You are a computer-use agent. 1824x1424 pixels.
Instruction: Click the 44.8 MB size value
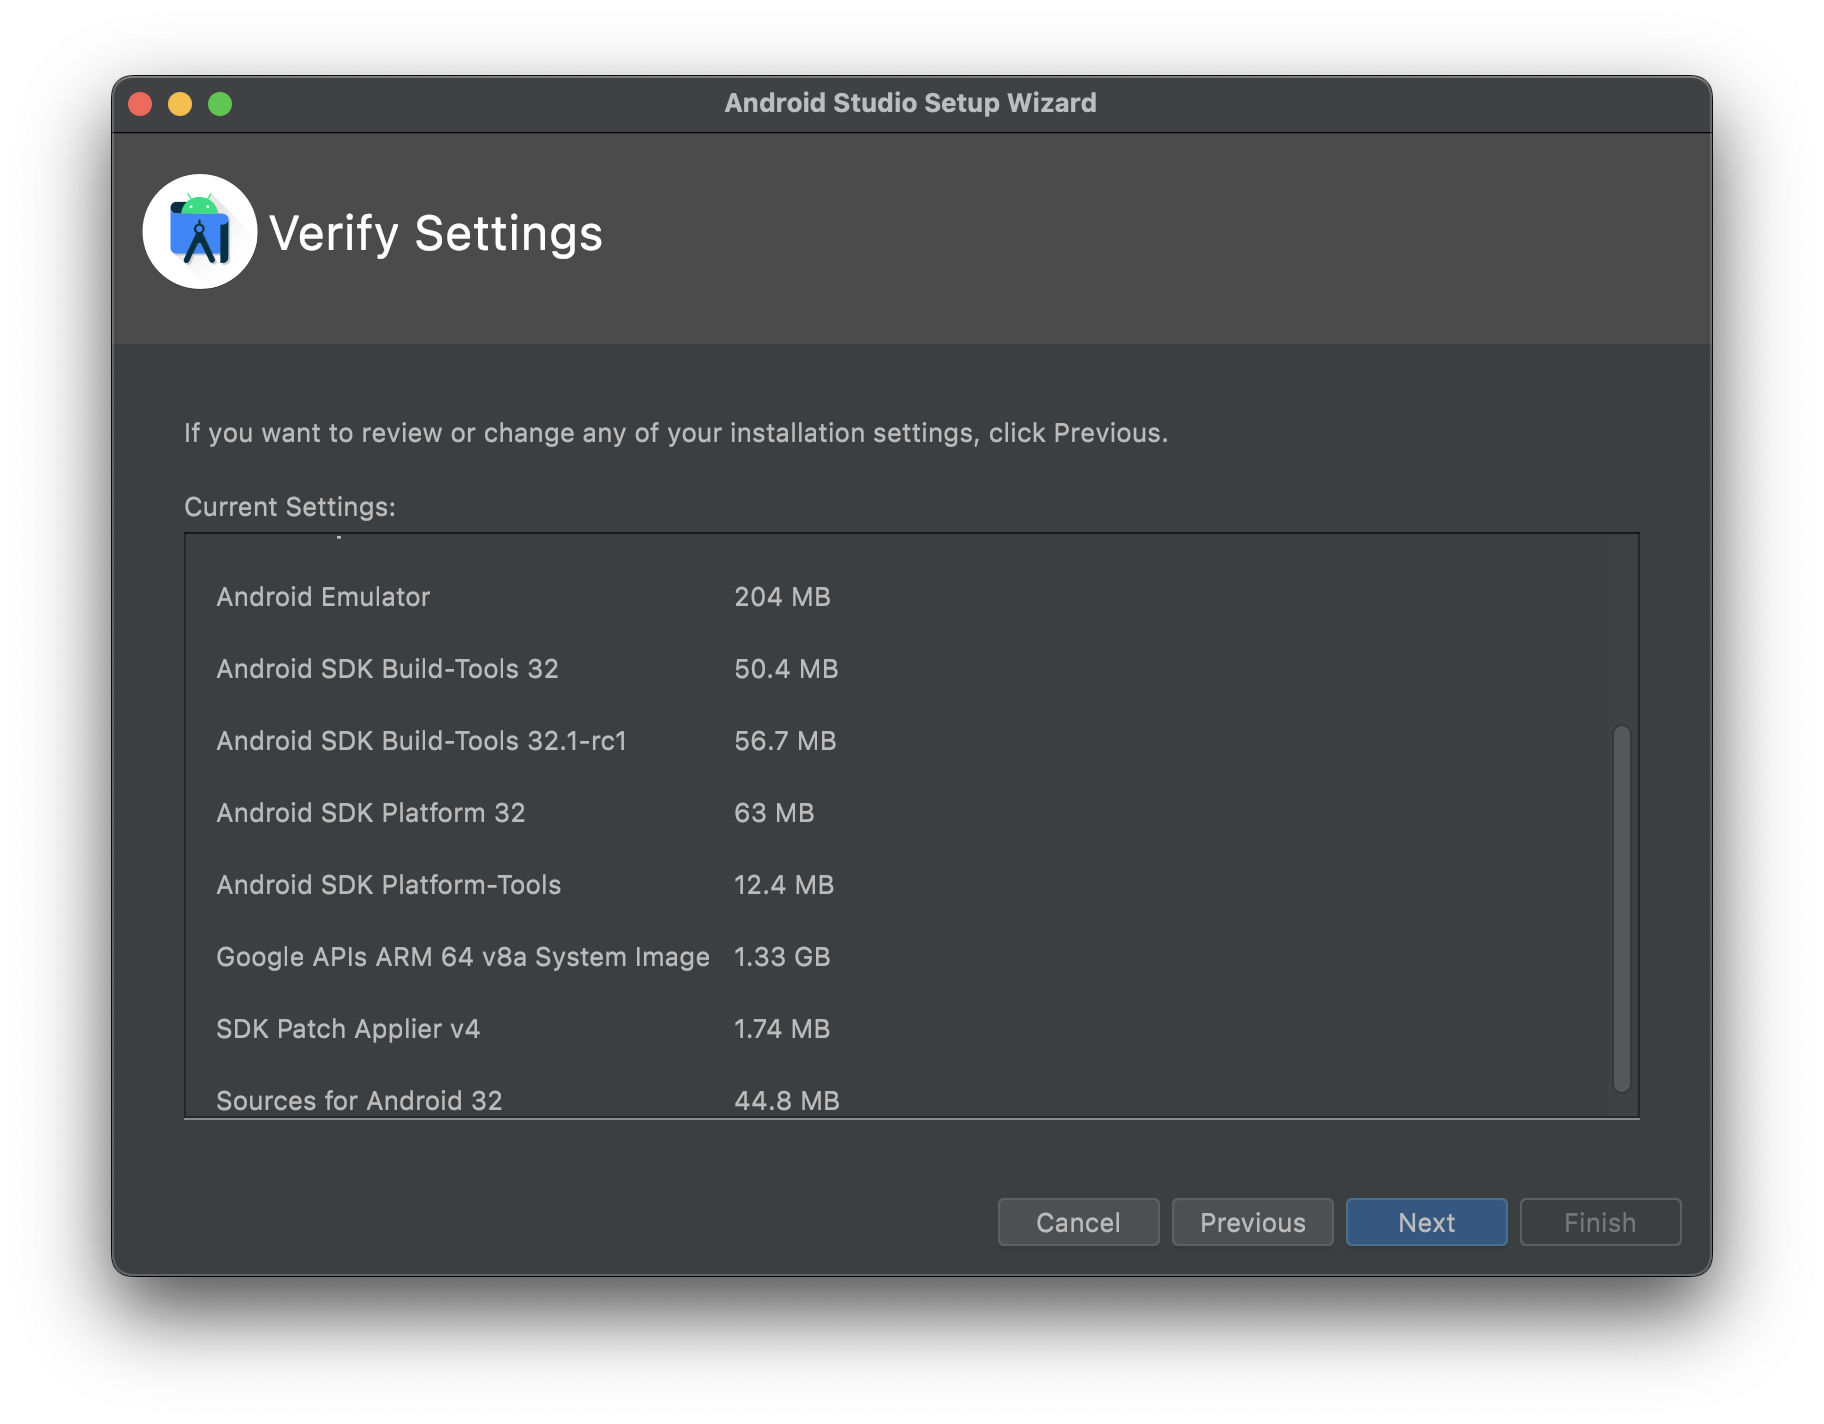[787, 1101]
